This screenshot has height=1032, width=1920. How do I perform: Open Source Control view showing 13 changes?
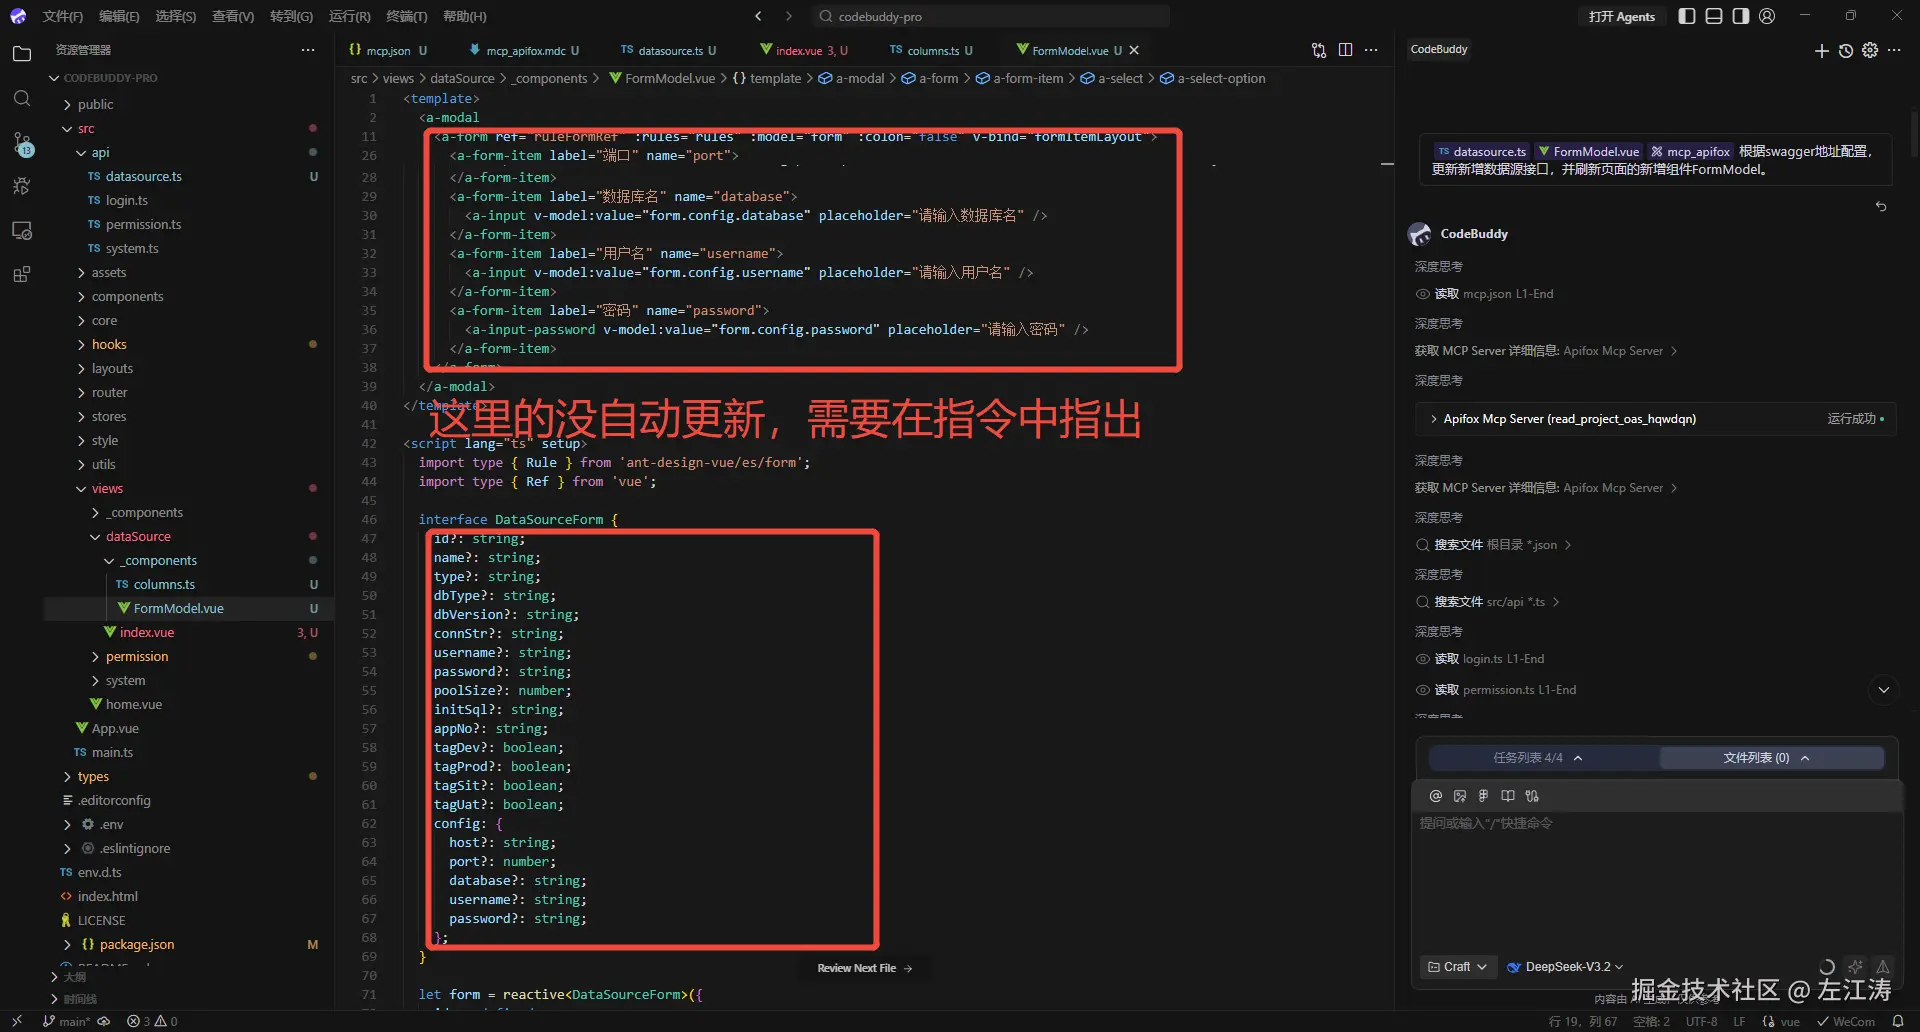(22, 145)
